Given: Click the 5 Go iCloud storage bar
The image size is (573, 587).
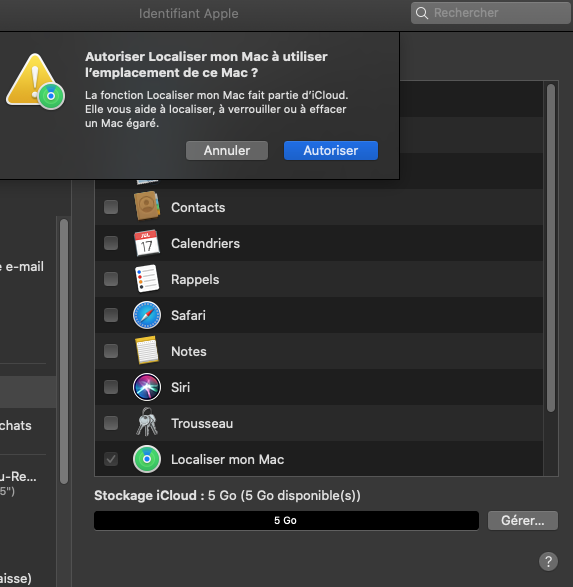Looking at the screenshot, I should [286, 520].
